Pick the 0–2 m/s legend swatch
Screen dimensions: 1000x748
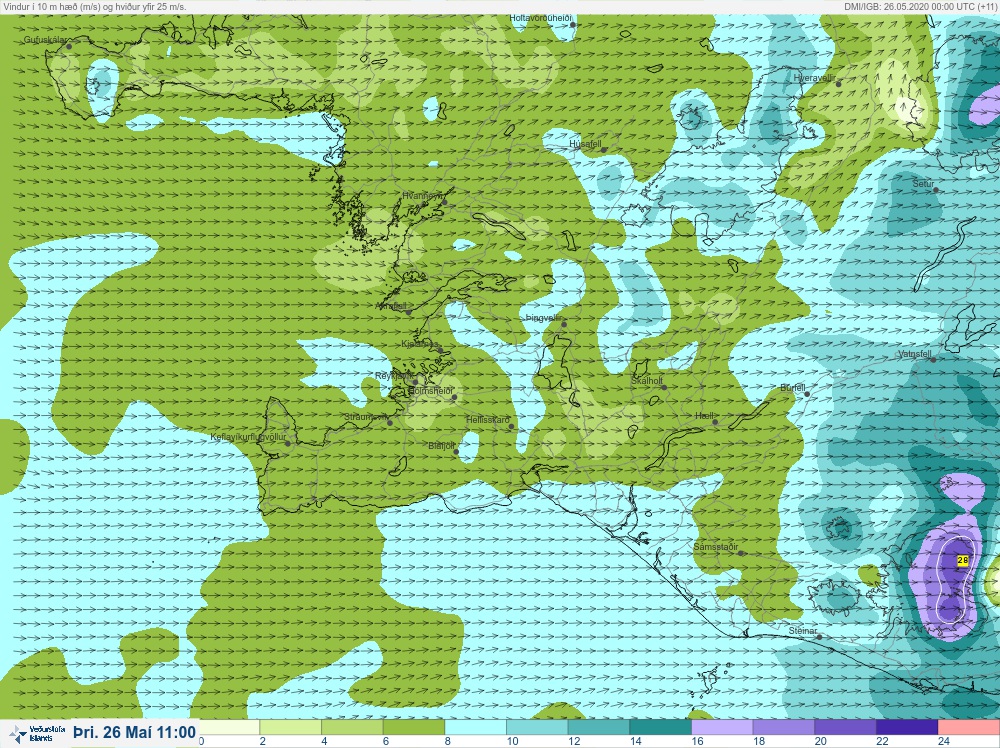[x=229, y=727]
